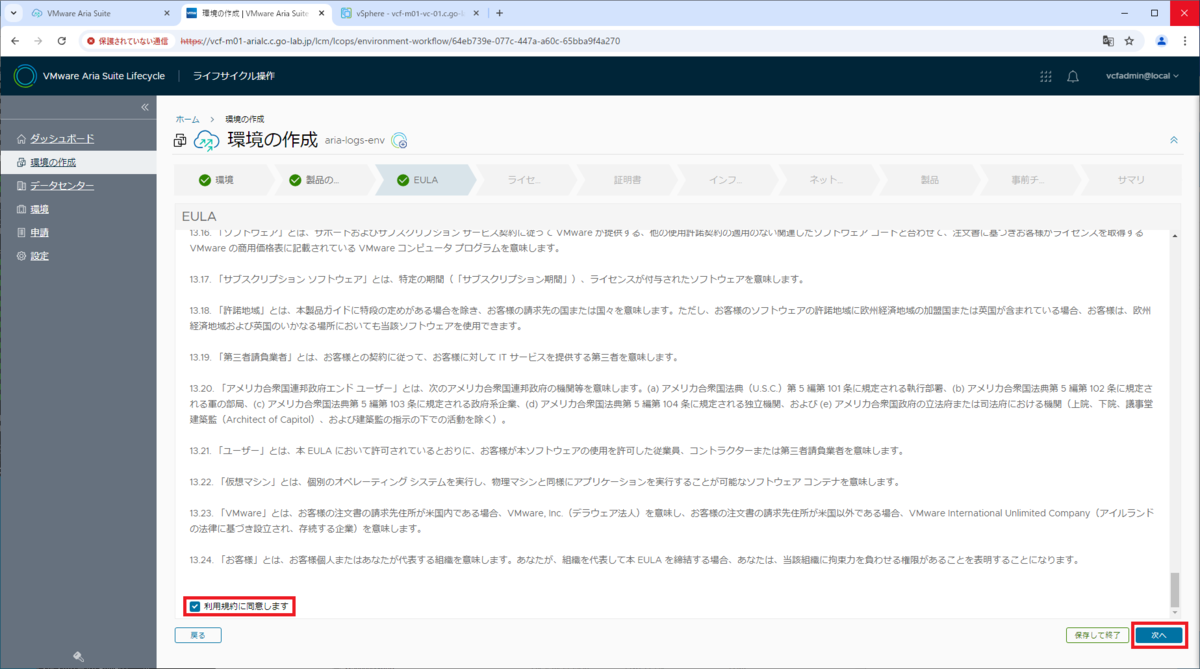Screen dimensions: 1200x669
Task: Click the browser forward arrow
Action: click(x=39, y=41)
